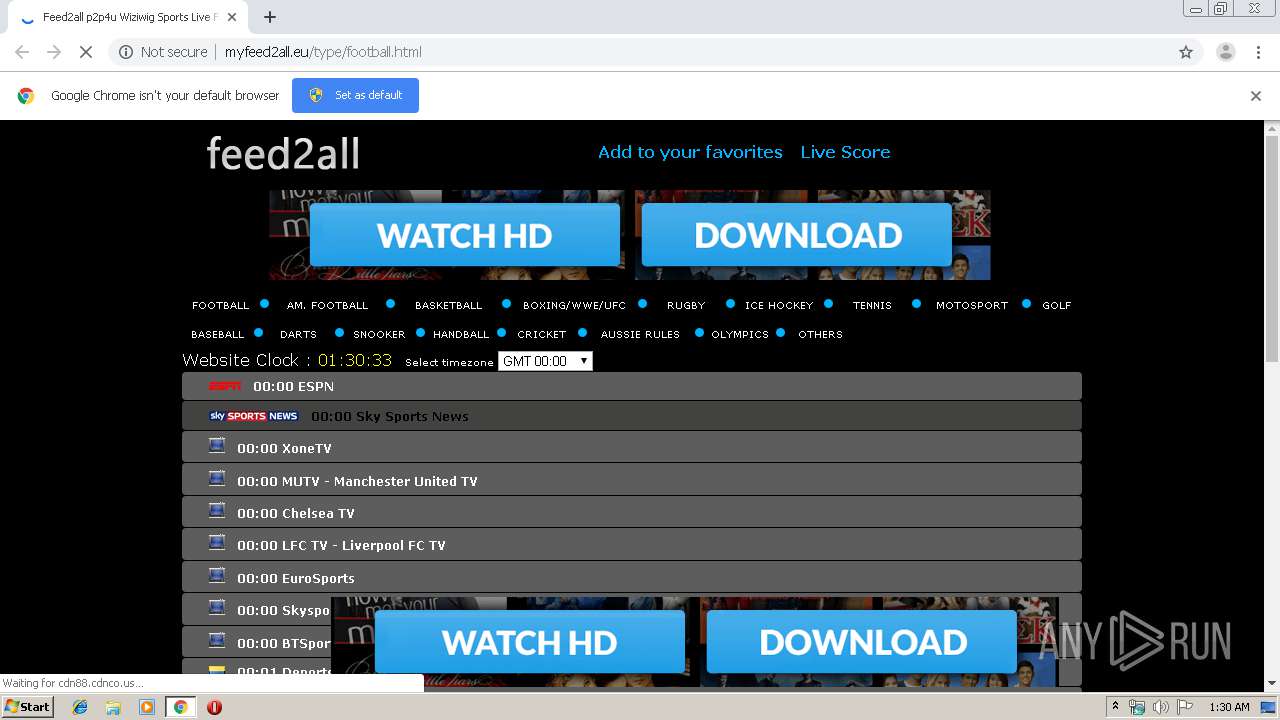Click the bottom DOWNLOAD button
Image resolution: width=1280 pixels, height=720 pixels.
click(862, 642)
